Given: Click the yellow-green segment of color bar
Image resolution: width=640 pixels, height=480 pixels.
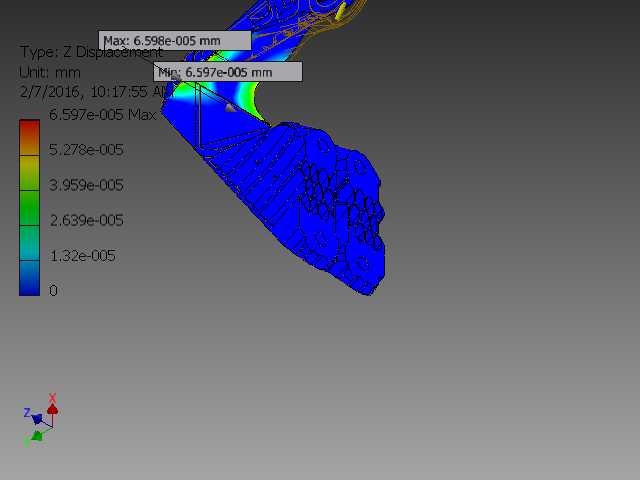Looking at the screenshot, I should [x=29, y=173].
